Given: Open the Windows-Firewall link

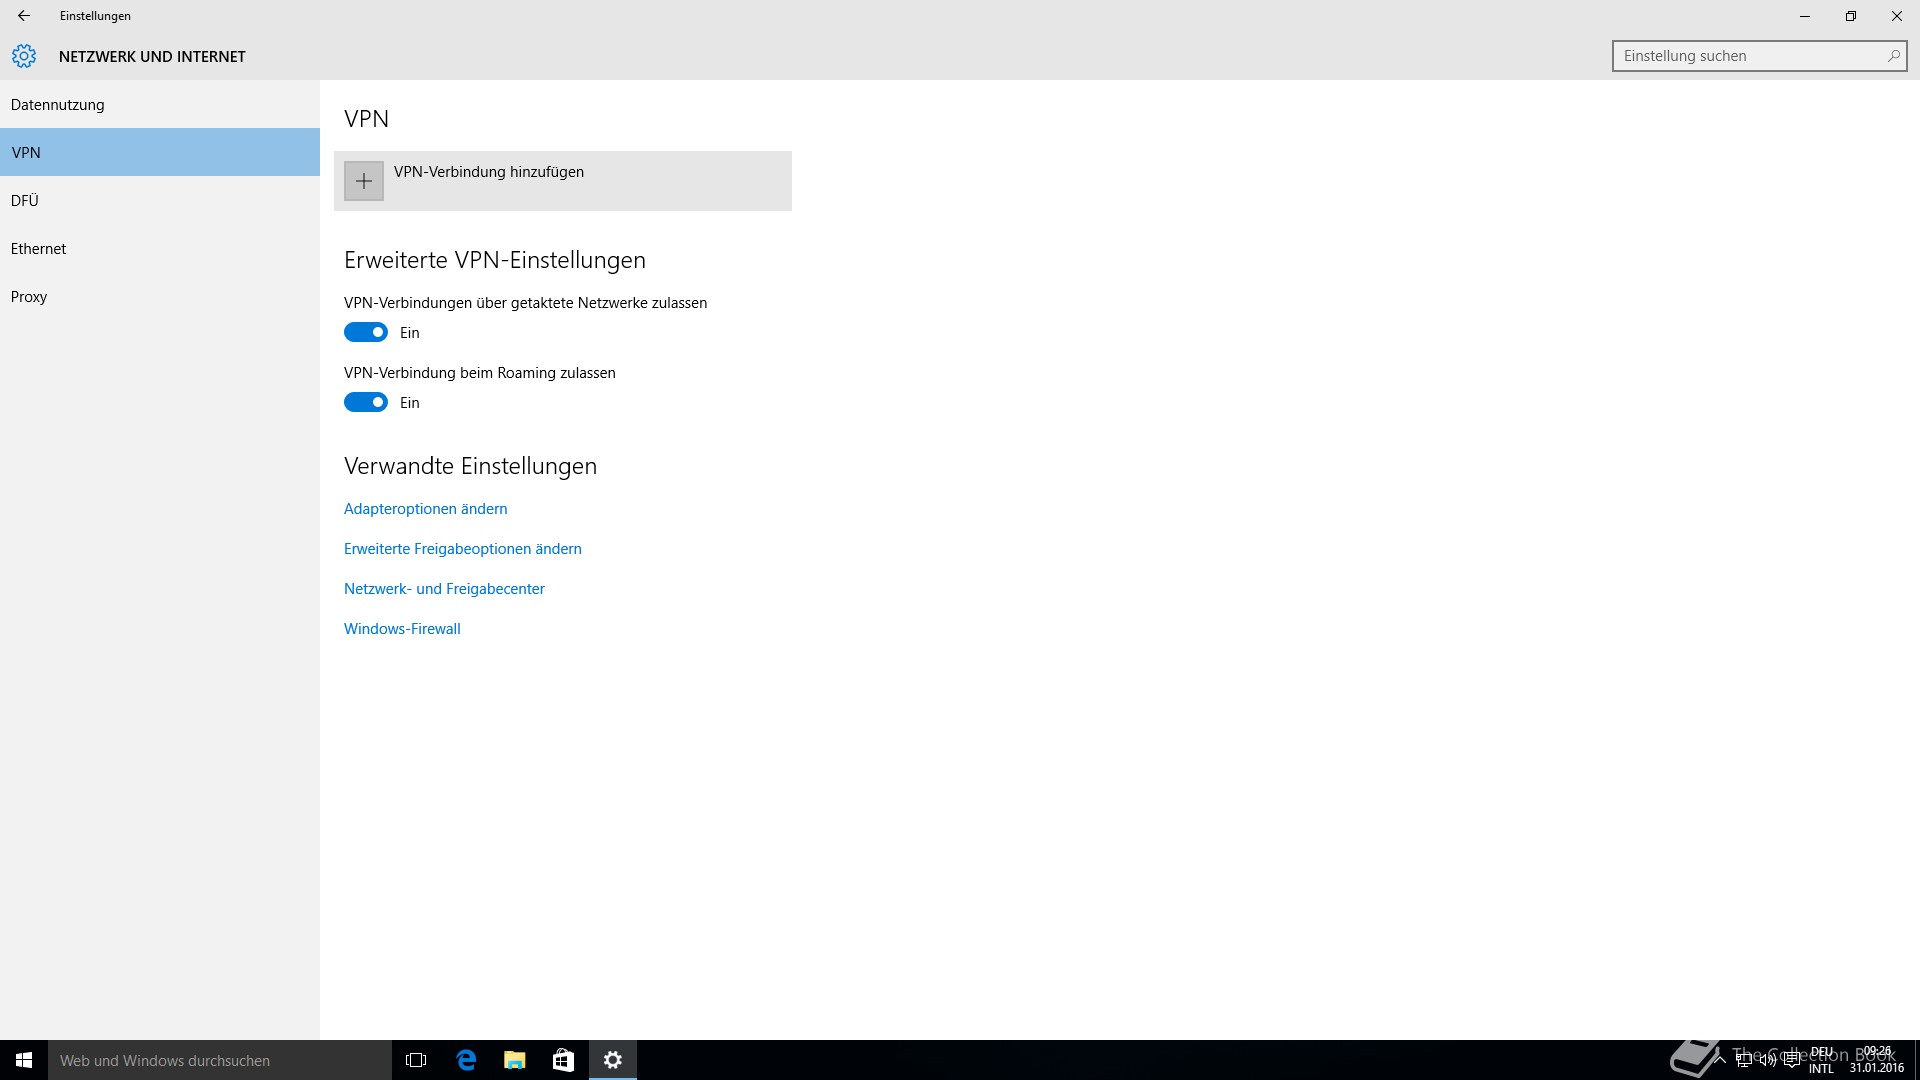Looking at the screenshot, I should (402, 629).
